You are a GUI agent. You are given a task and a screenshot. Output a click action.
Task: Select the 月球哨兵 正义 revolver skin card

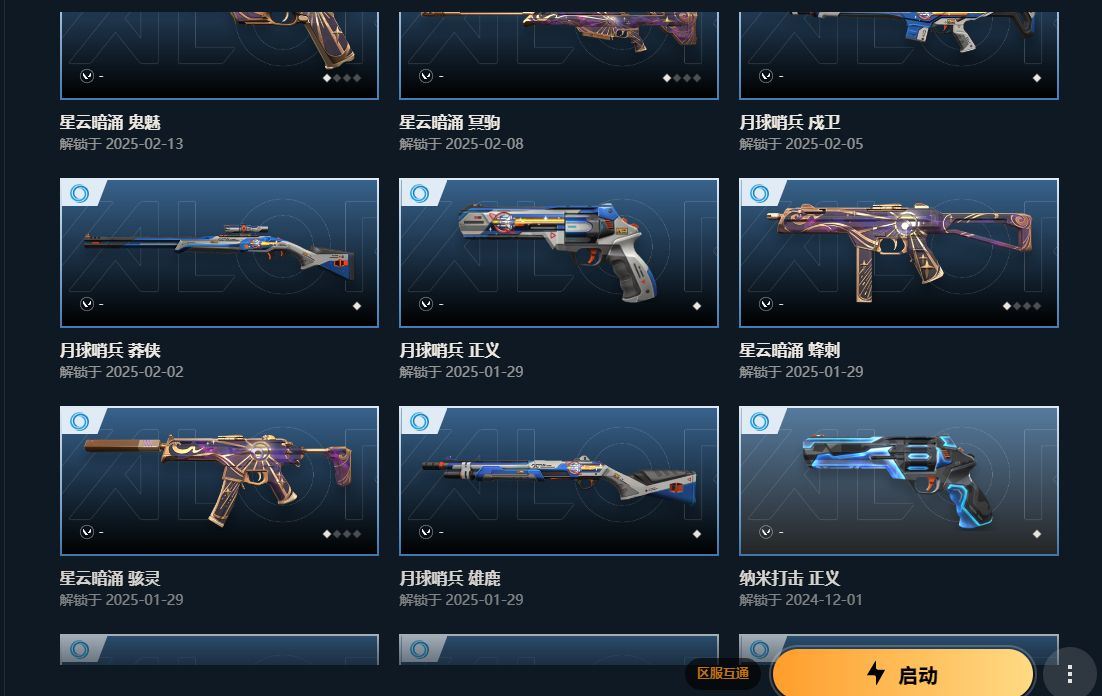click(559, 253)
